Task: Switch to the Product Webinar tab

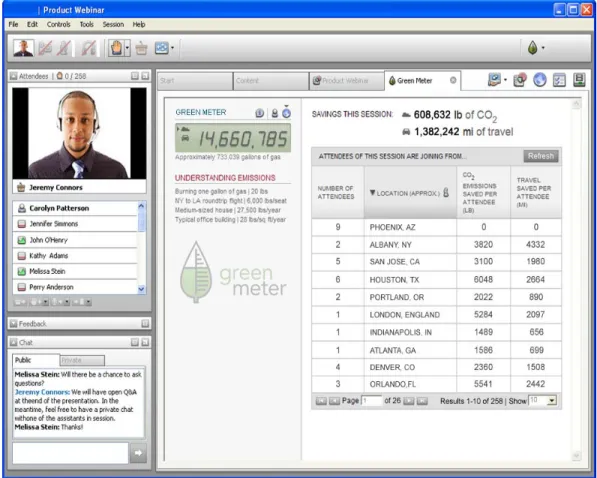Action: [x=346, y=81]
